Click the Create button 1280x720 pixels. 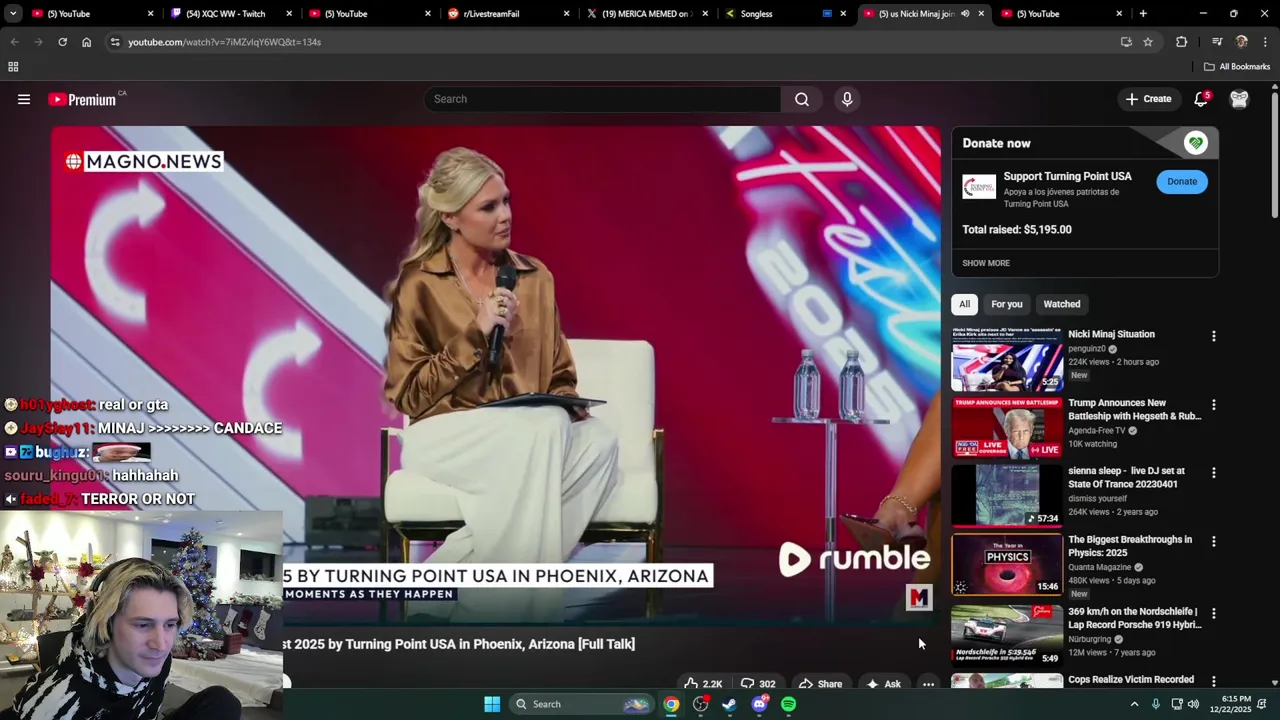pyautogui.click(x=1148, y=99)
